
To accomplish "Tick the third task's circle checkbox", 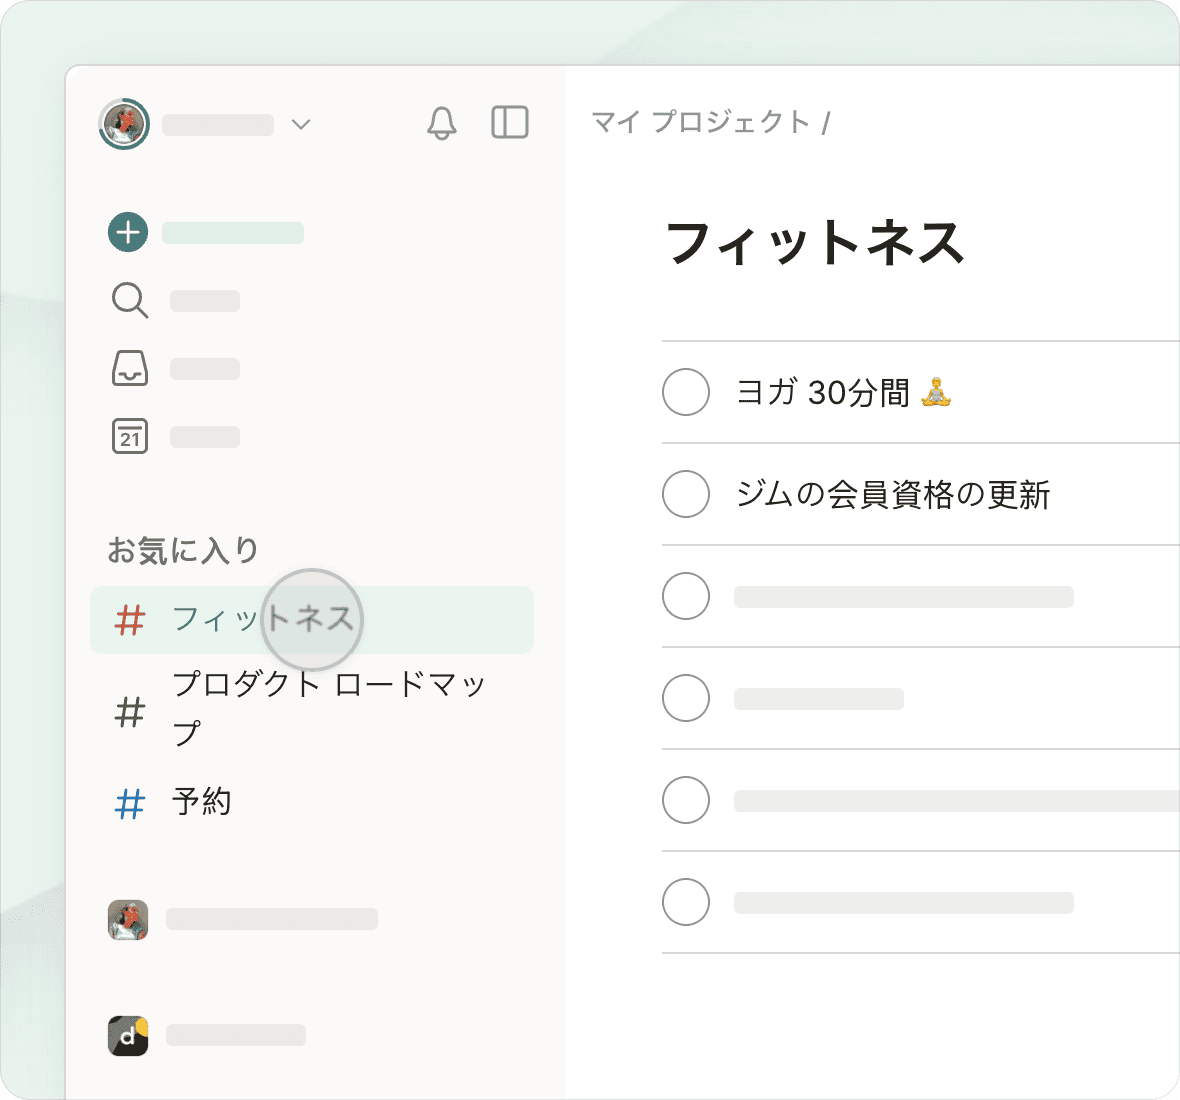I will point(686,596).
